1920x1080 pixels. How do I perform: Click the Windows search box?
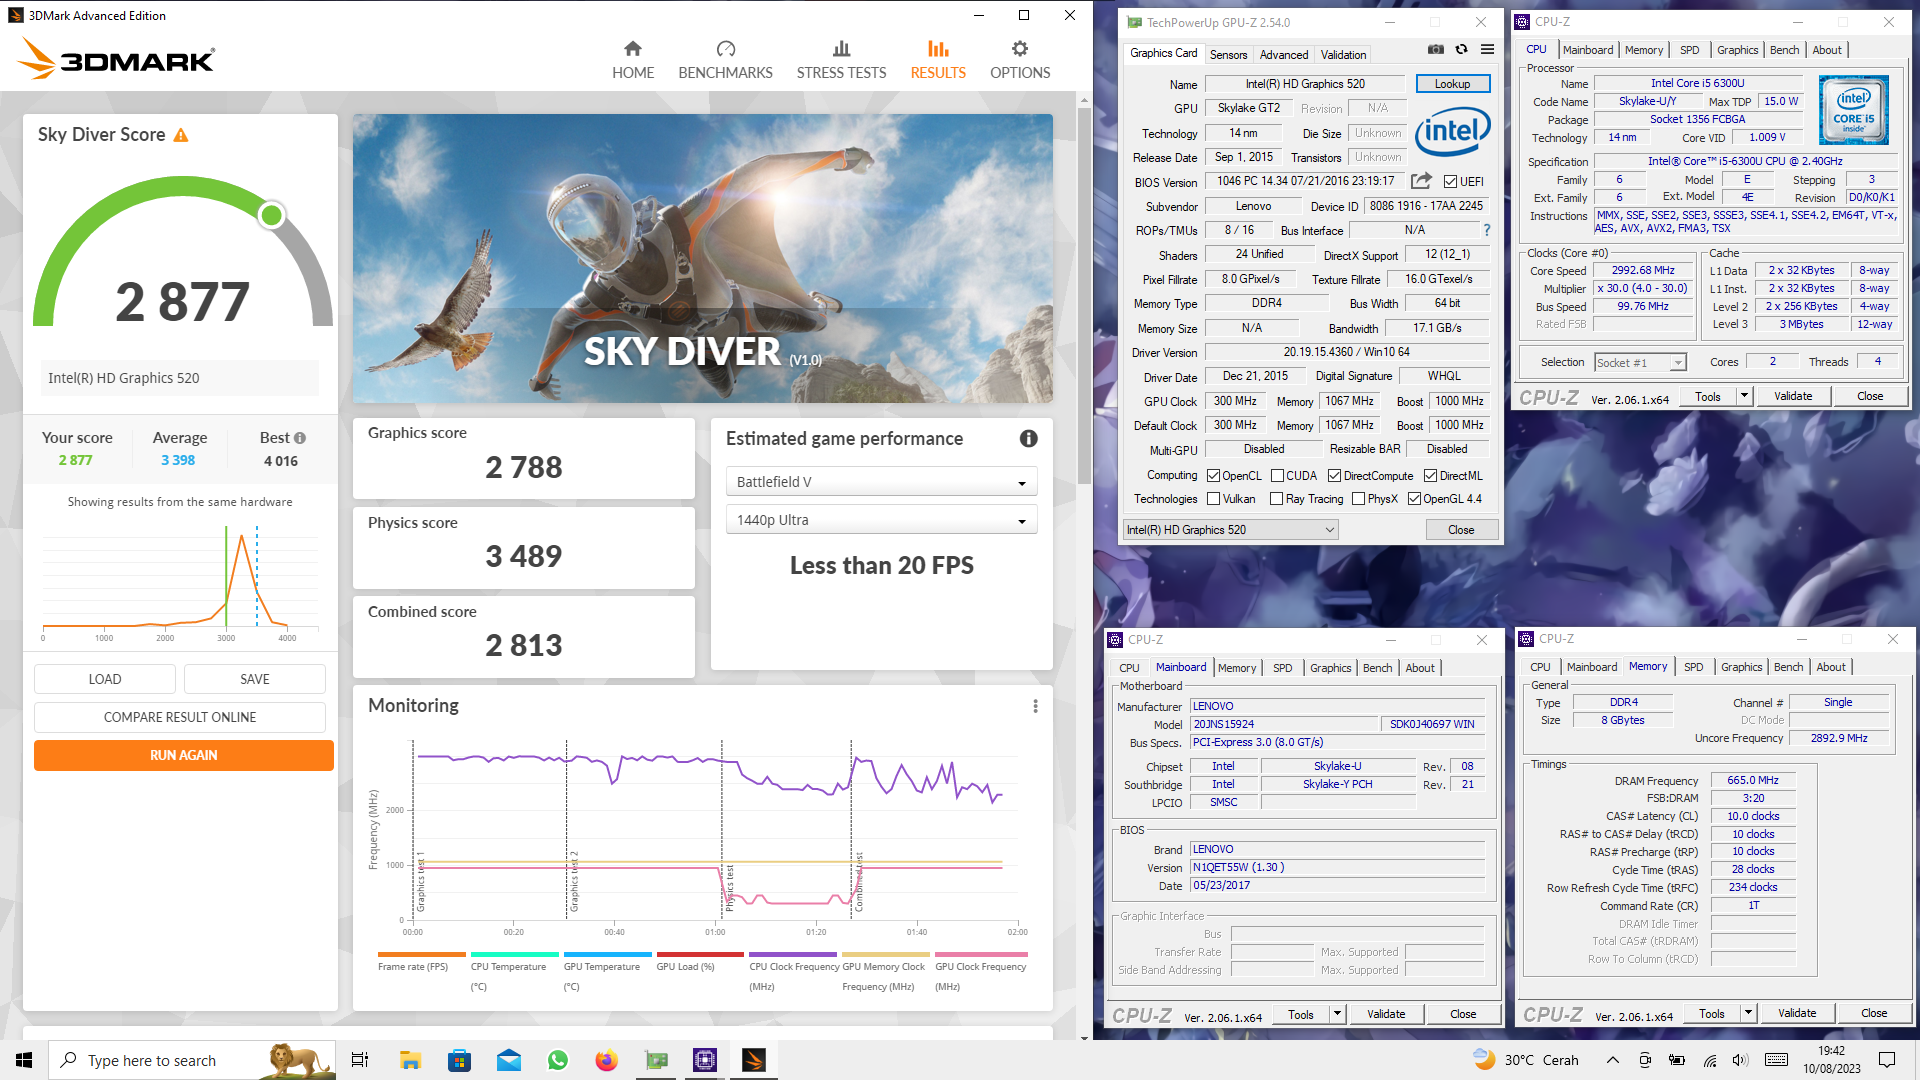tap(192, 1060)
